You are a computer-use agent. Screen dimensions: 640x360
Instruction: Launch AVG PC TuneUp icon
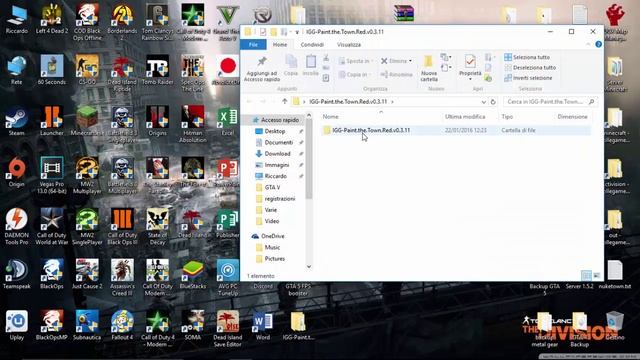(228, 277)
